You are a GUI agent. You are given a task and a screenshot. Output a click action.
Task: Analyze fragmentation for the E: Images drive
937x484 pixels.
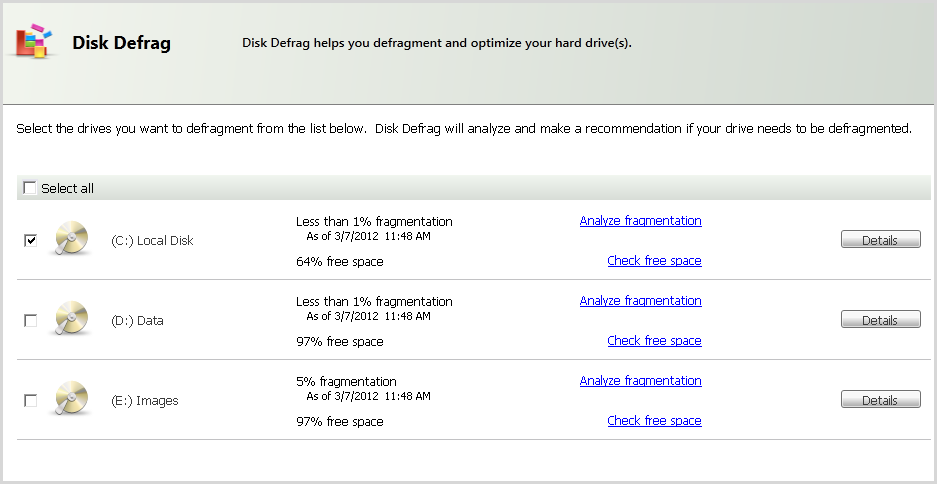(x=641, y=381)
